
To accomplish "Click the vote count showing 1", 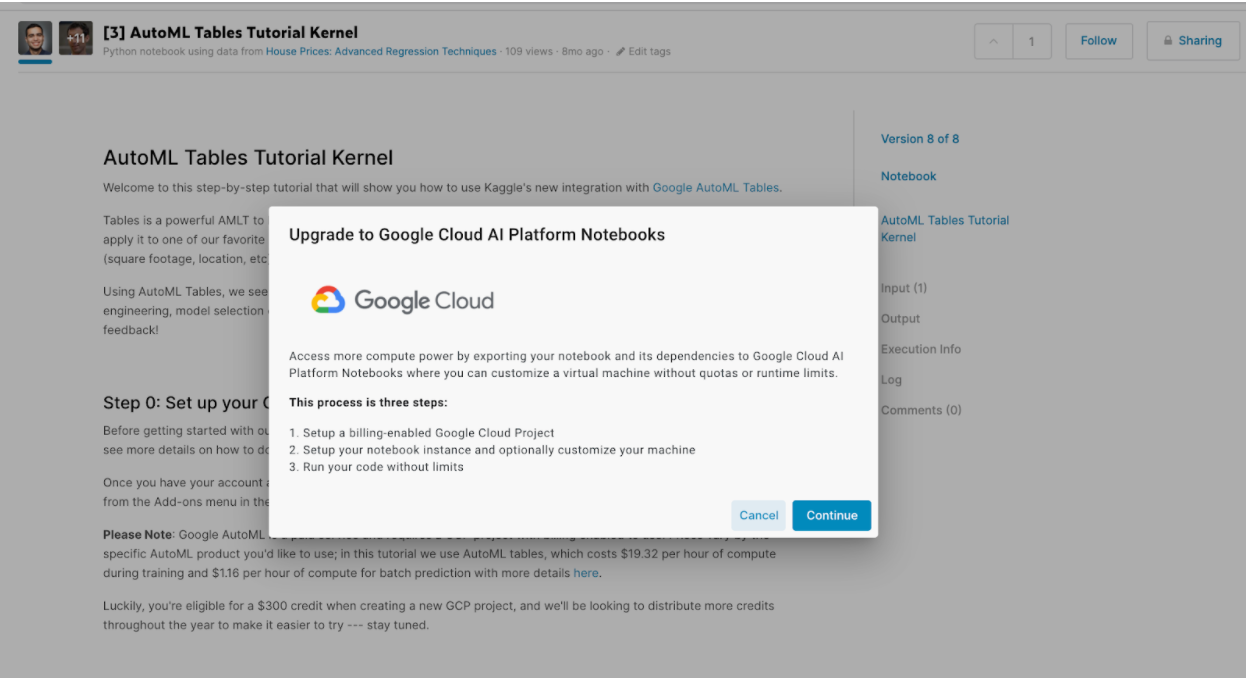I will tap(1031, 41).
